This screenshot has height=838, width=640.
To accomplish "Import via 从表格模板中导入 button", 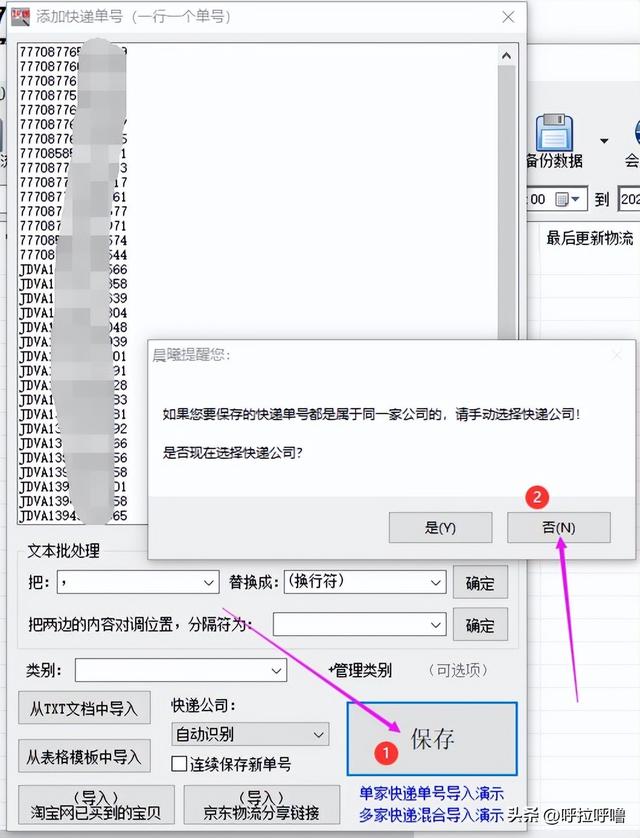I will click(84, 756).
